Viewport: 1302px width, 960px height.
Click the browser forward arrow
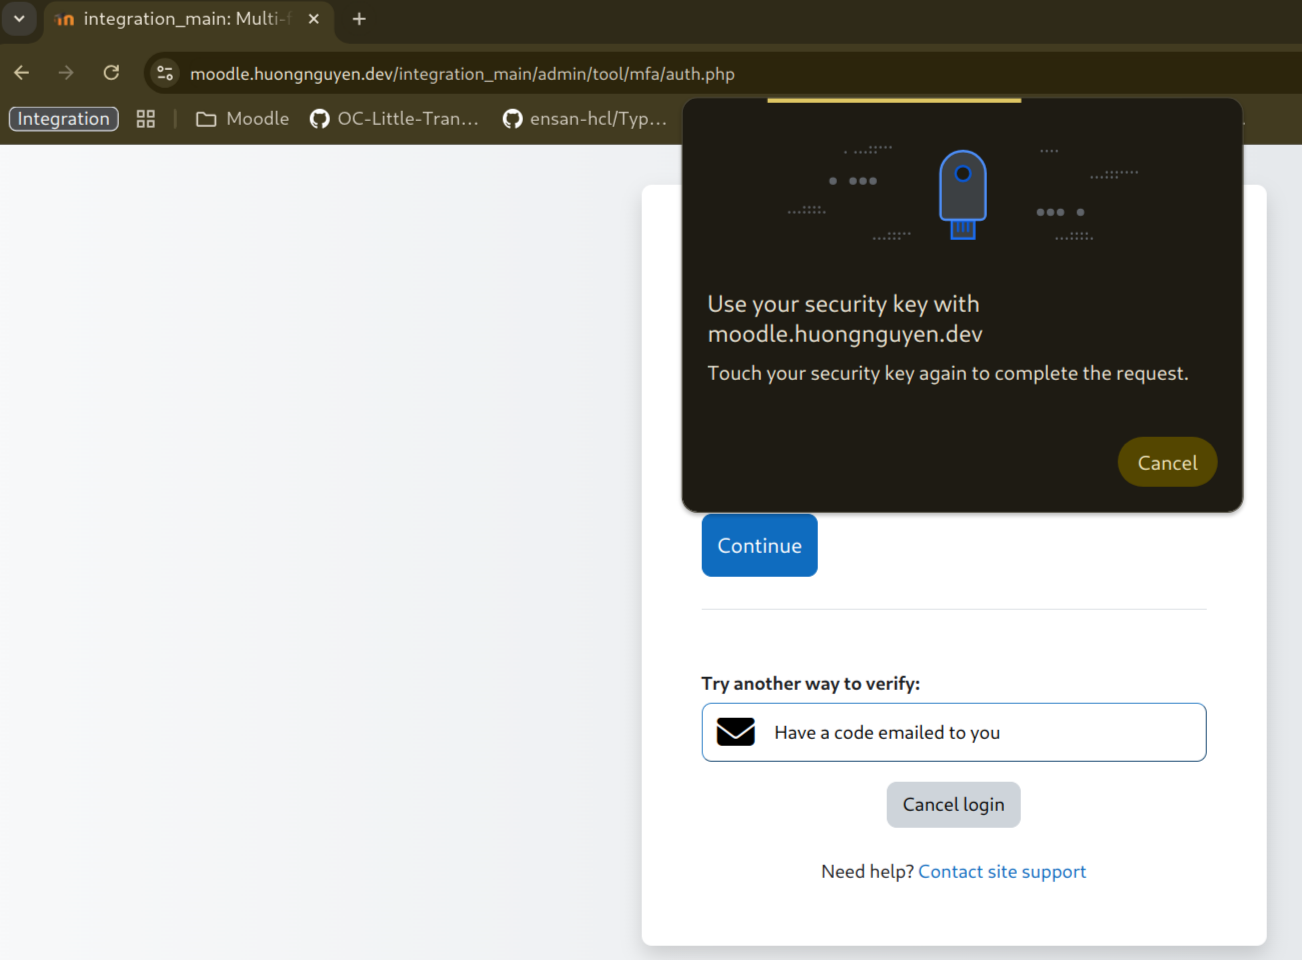(66, 73)
